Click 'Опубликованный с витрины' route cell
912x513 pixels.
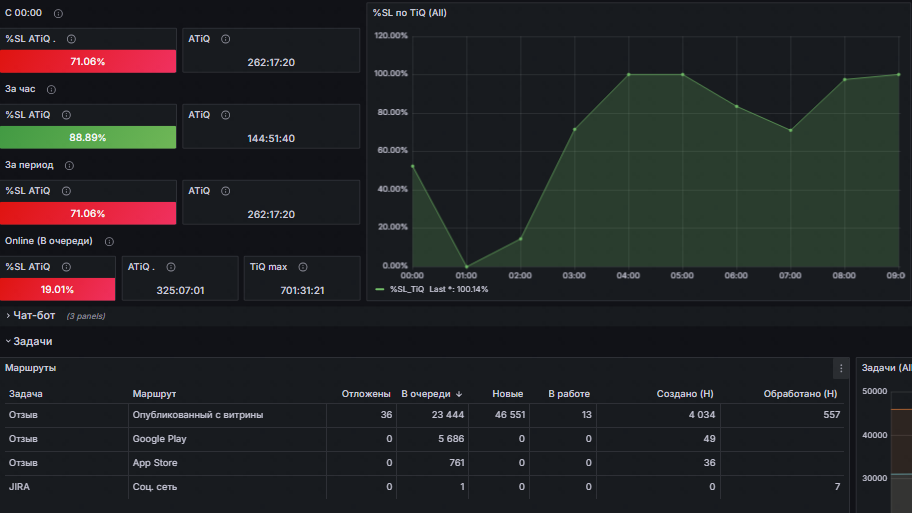(x=198, y=415)
